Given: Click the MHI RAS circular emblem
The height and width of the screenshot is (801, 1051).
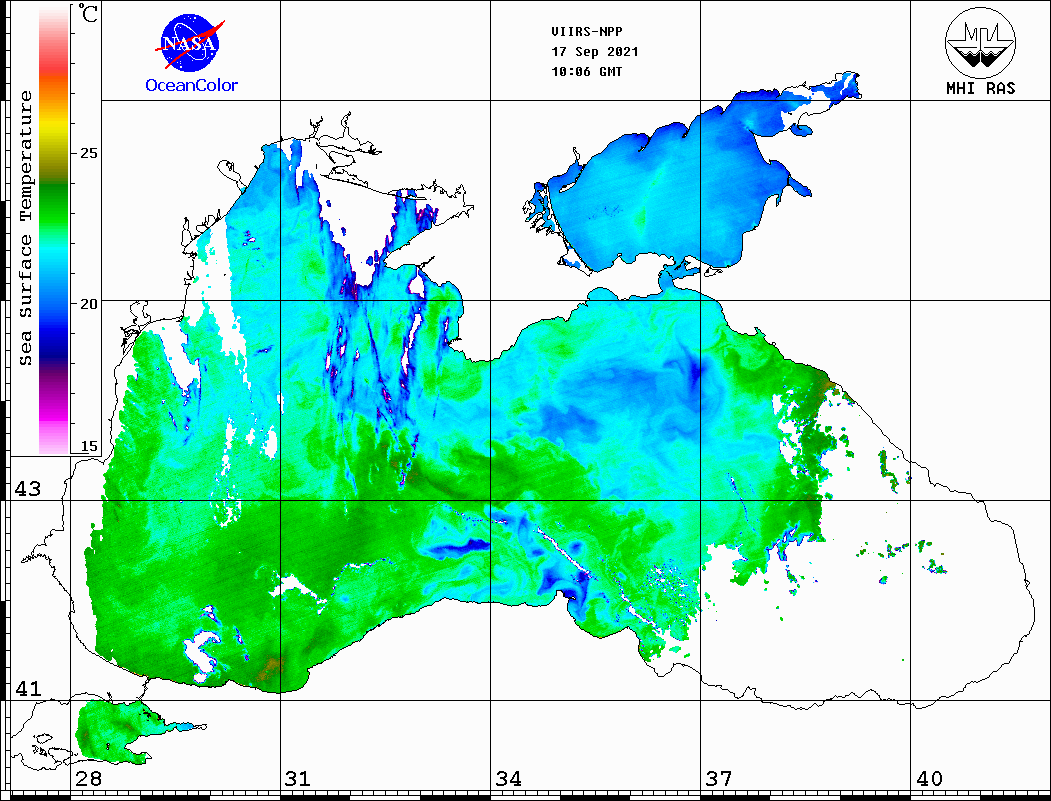Looking at the screenshot, I should point(980,42).
